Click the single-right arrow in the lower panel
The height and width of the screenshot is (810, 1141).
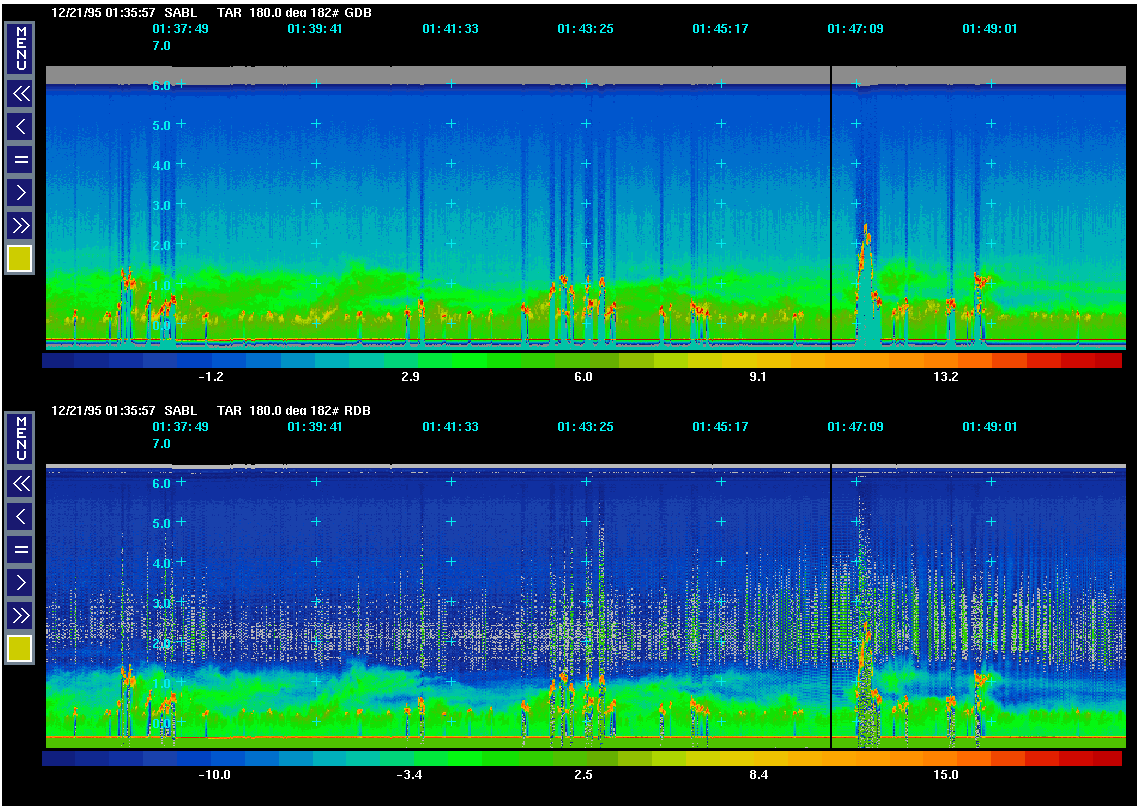[x=21, y=582]
